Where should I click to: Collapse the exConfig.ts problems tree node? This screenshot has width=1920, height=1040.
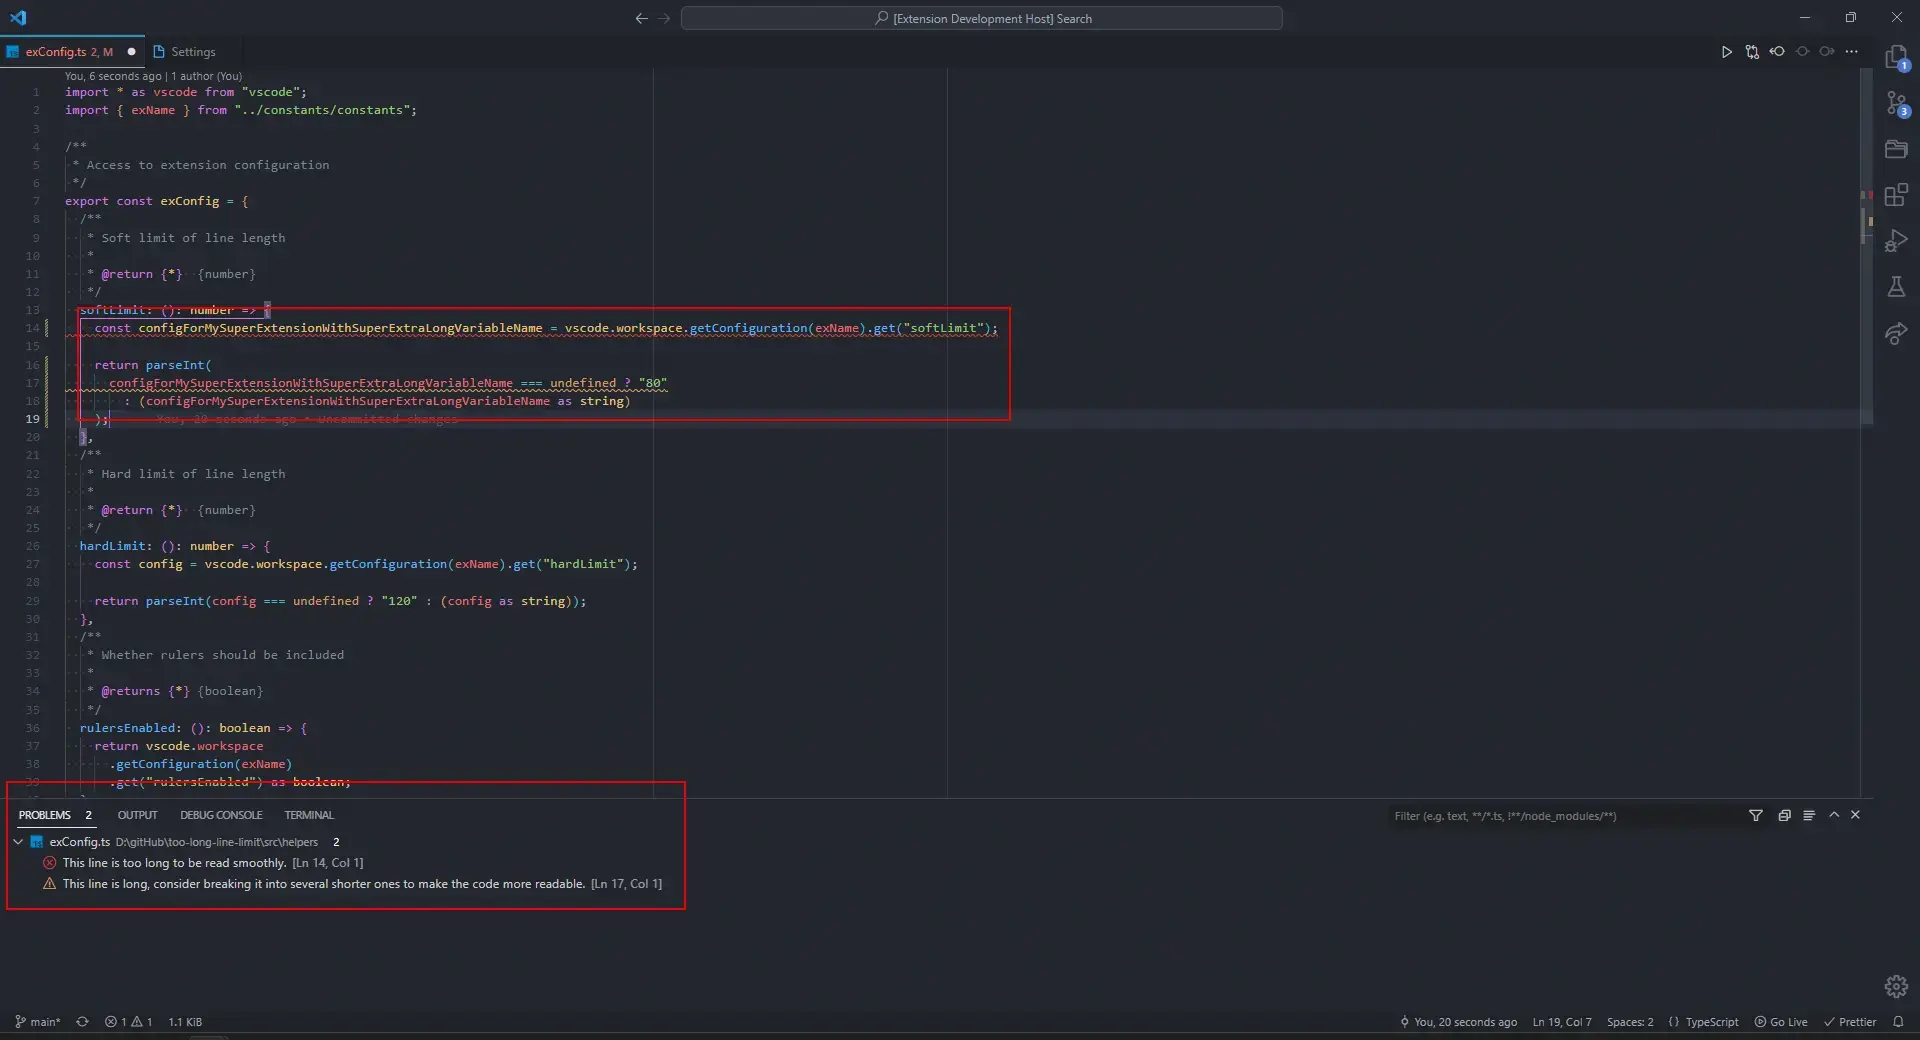point(18,842)
